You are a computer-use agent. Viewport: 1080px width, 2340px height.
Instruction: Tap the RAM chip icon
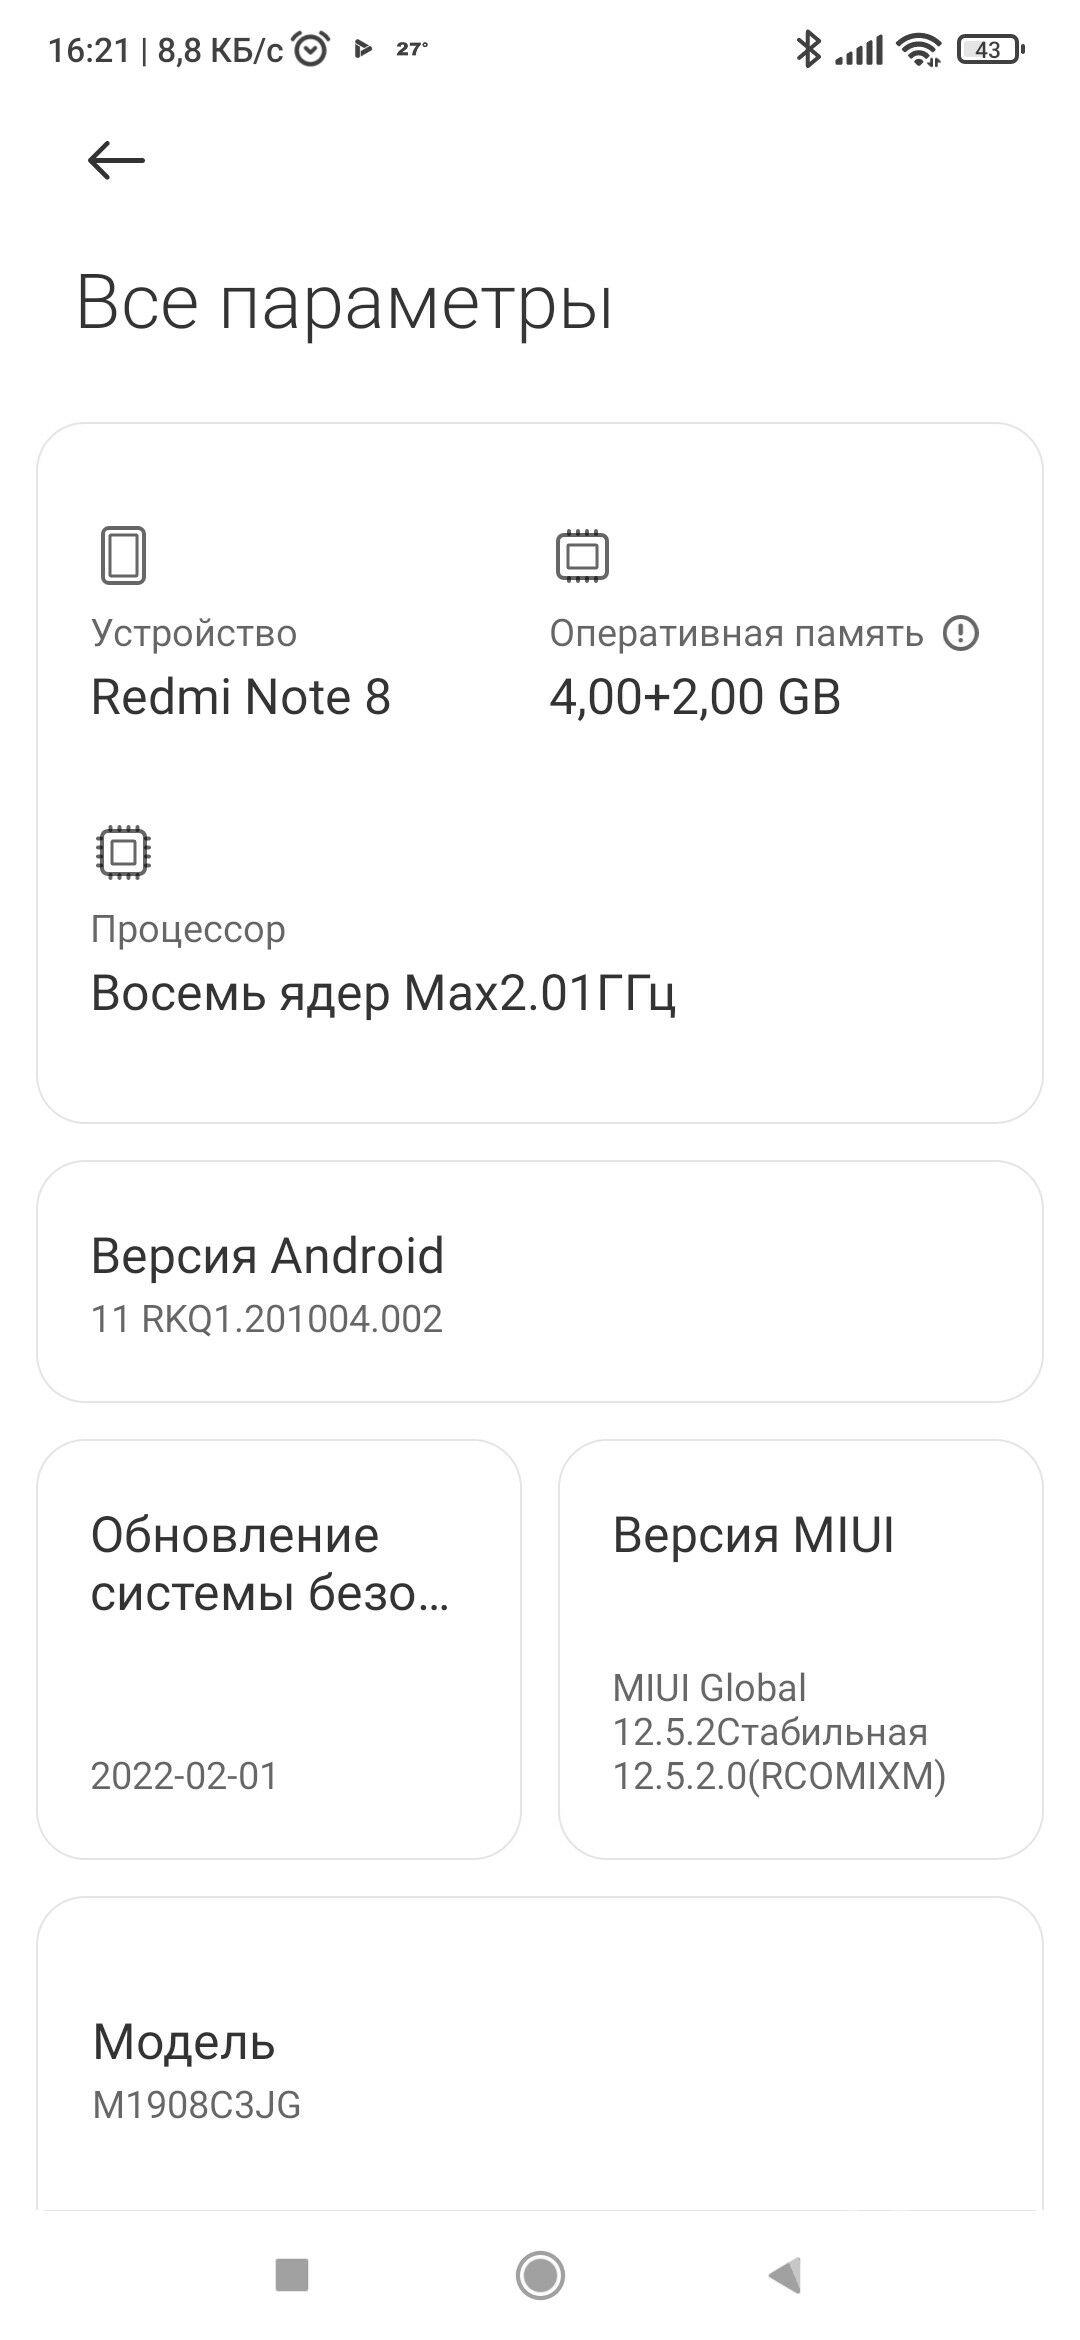[582, 555]
